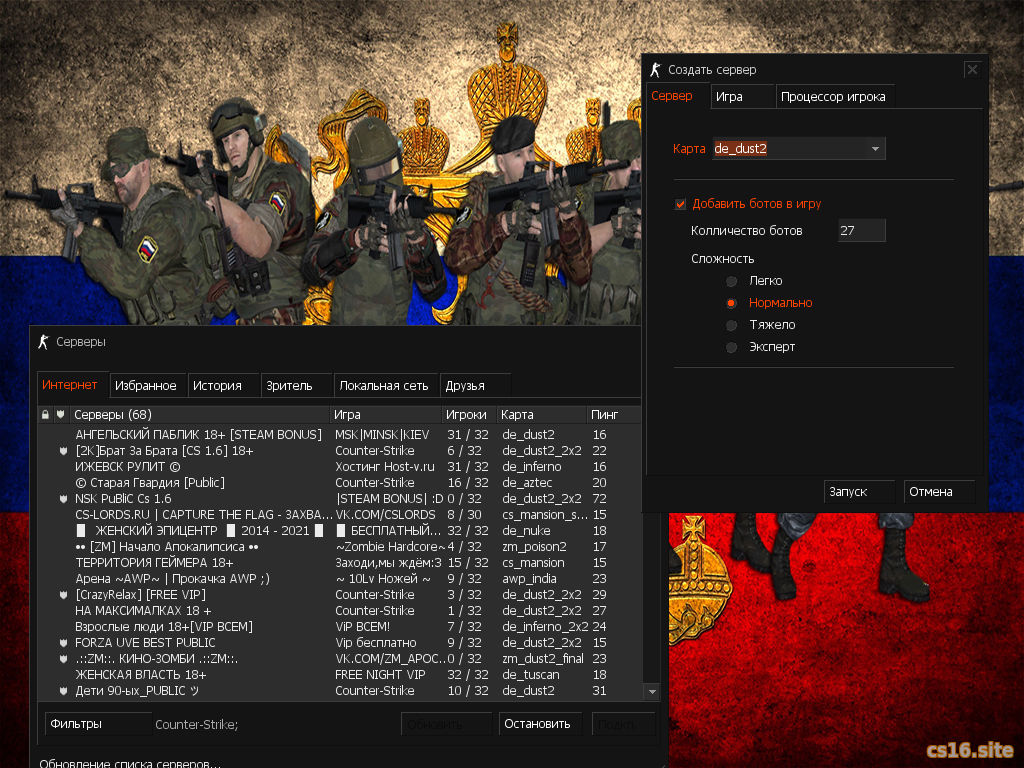The height and width of the screenshot is (768, 1024).
Task: Select ЖЕНСКАЯ ВЛАСТЬ 18+ server
Action: tap(340, 675)
